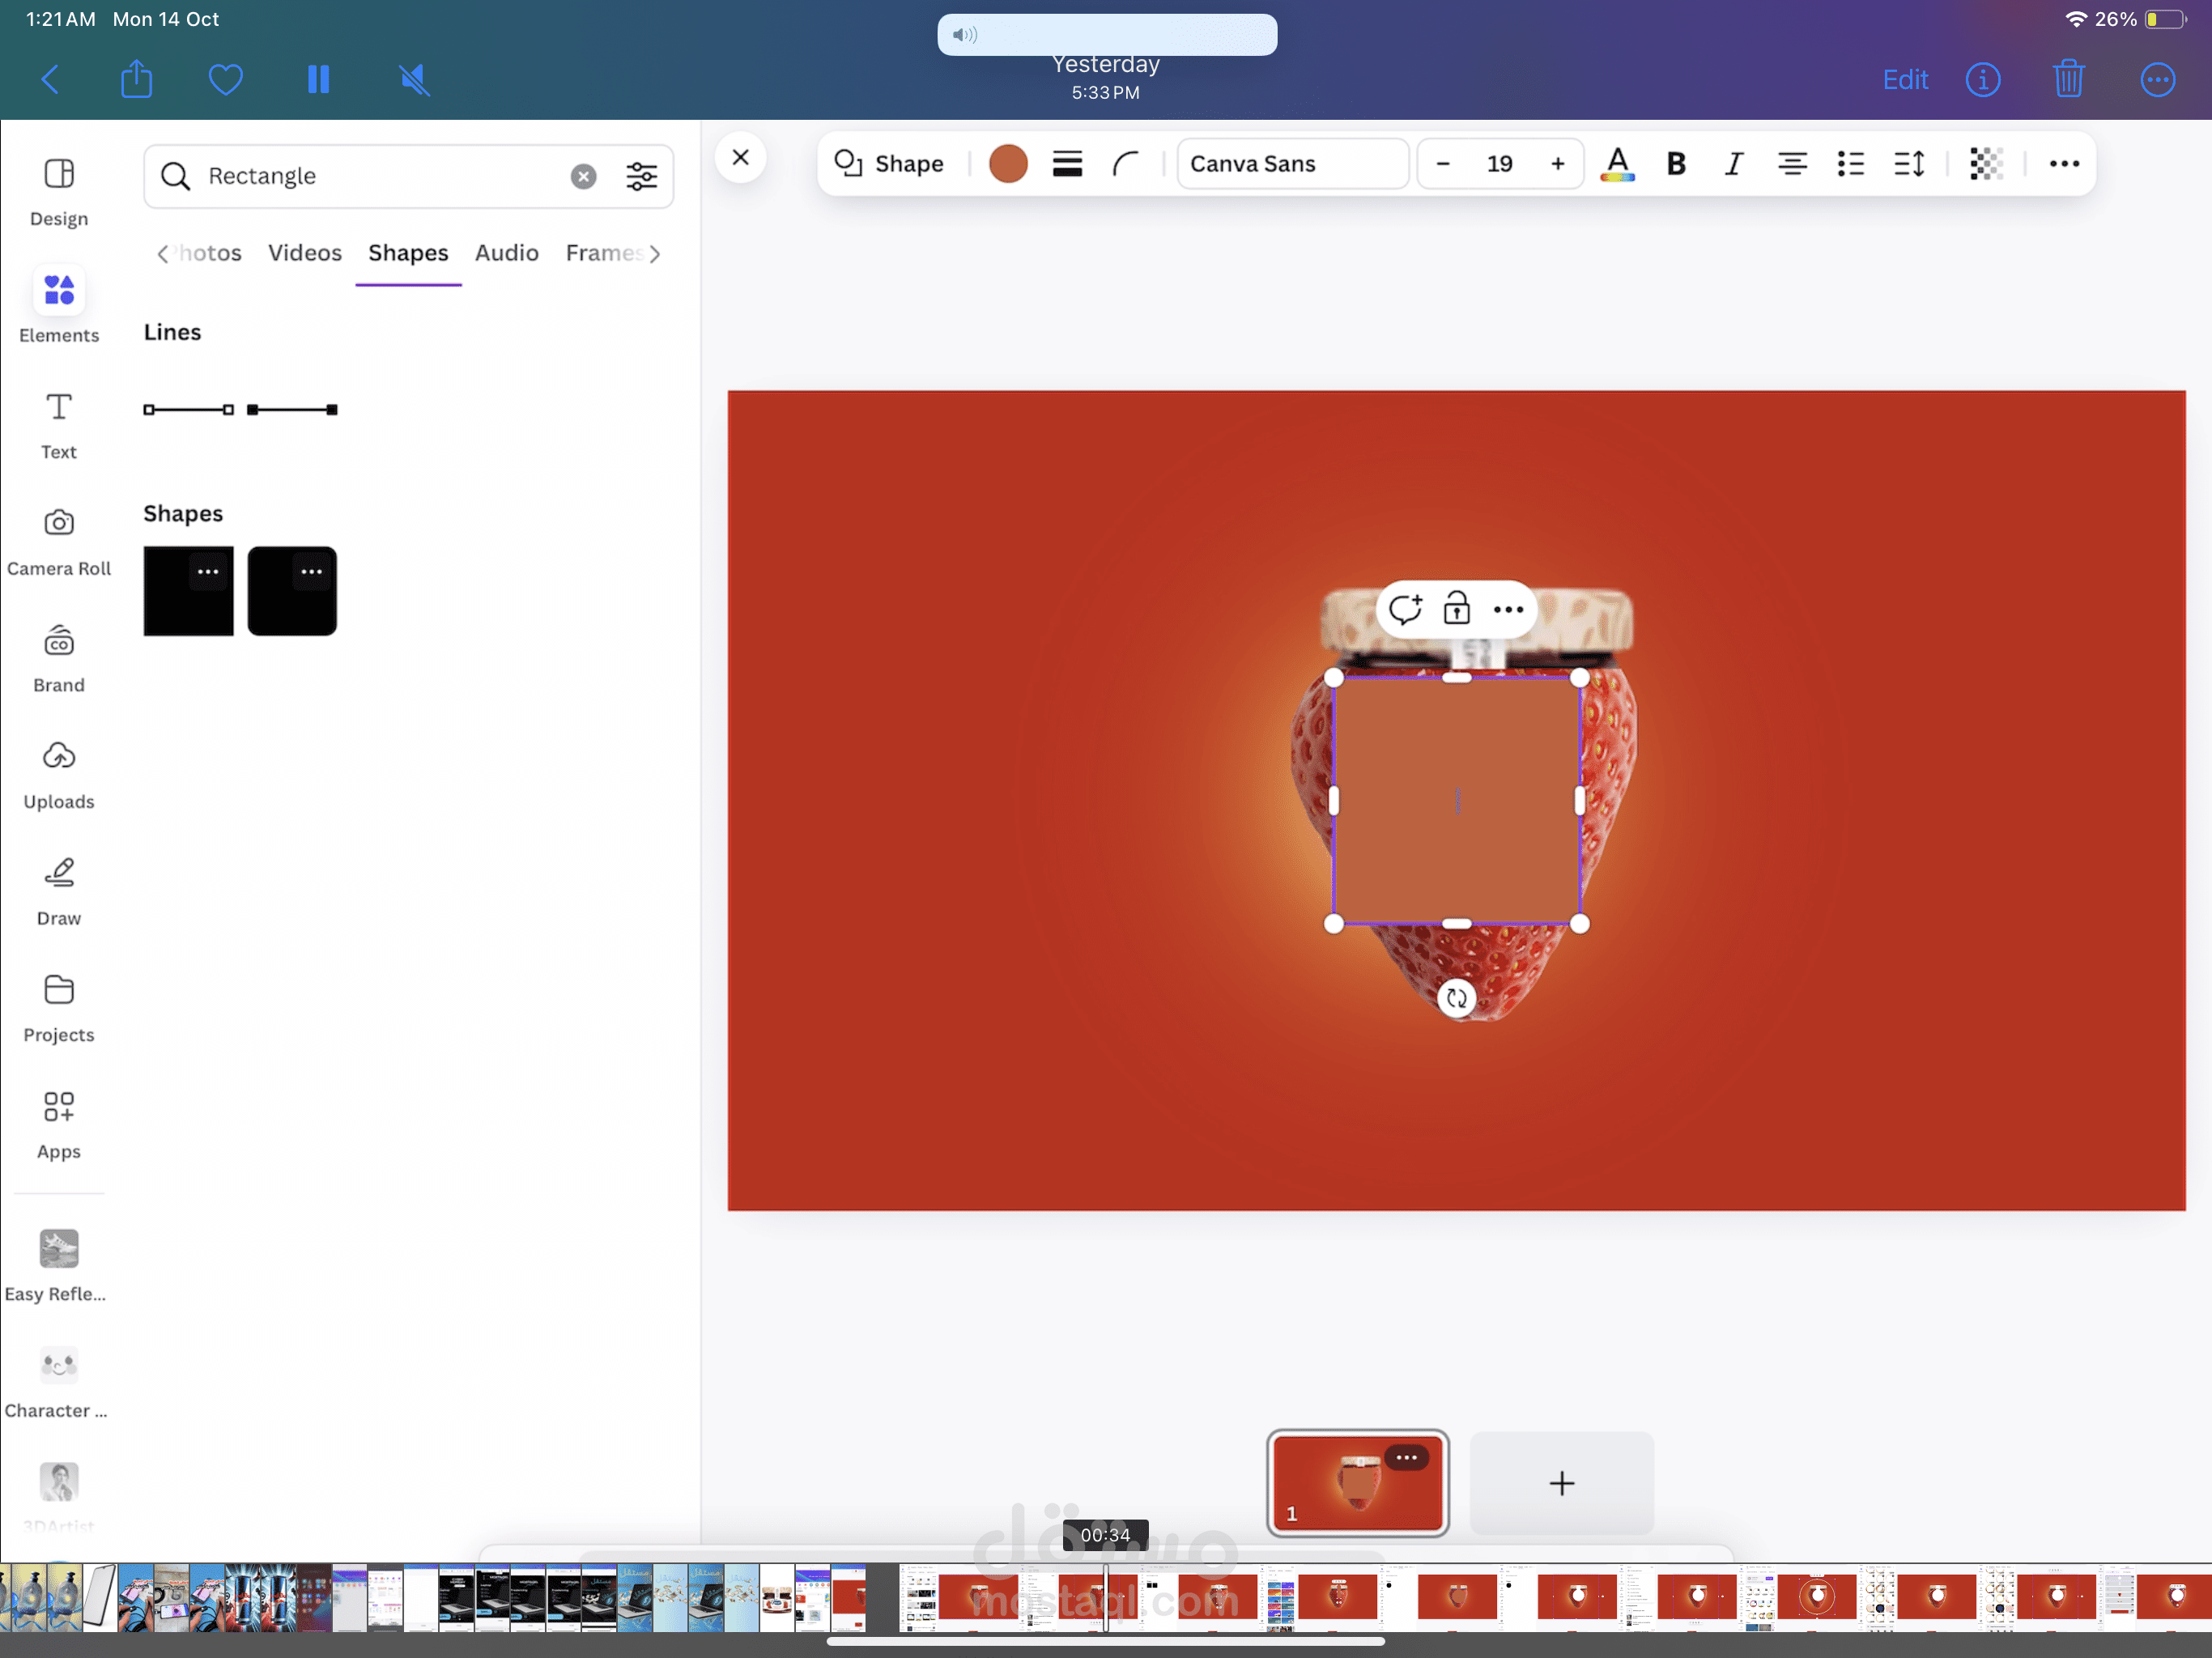Image resolution: width=2212 pixels, height=1658 pixels.
Task: Toggle italic text style
Action: click(1734, 164)
